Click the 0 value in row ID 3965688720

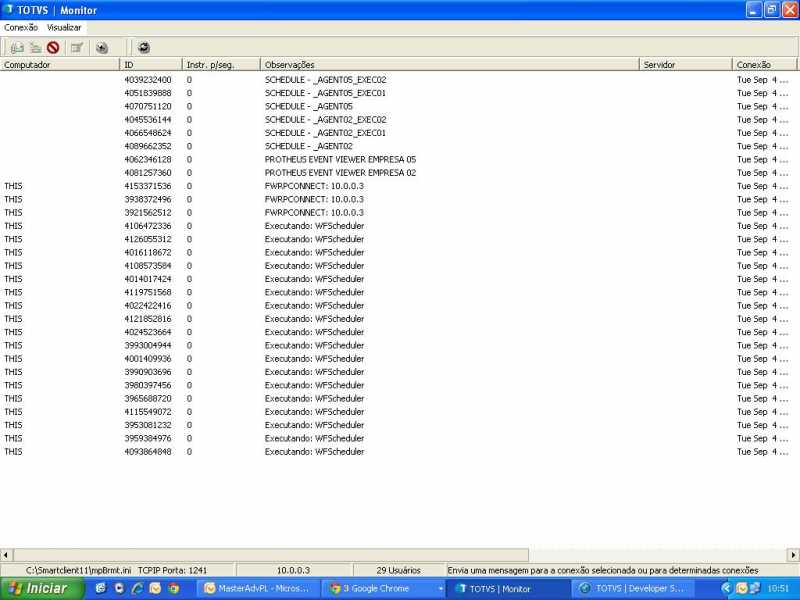tap(189, 398)
